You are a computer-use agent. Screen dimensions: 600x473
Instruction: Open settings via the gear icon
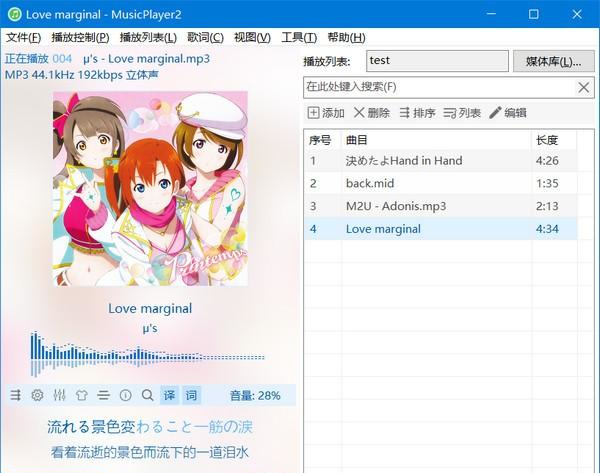(x=37, y=395)
